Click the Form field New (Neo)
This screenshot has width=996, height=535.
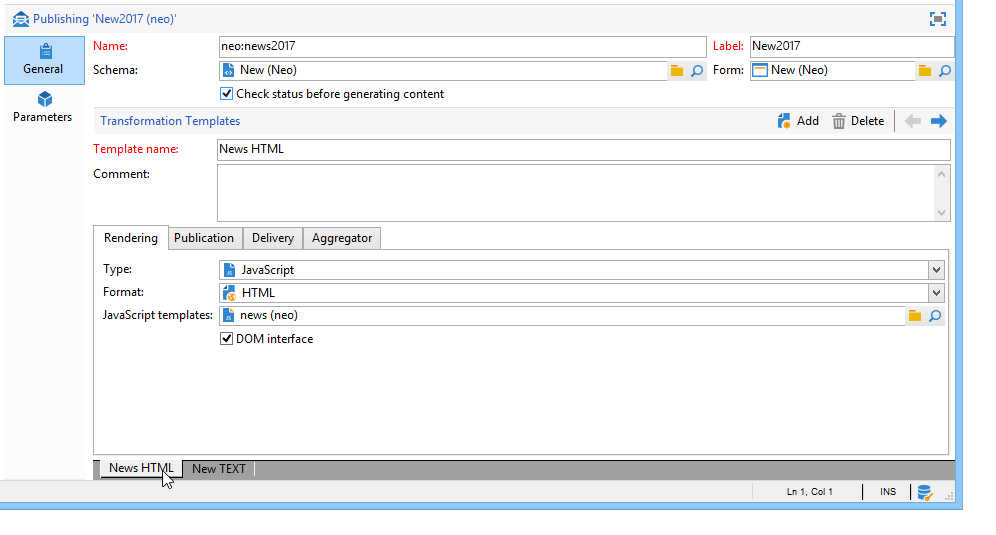(x=832, y=71)
